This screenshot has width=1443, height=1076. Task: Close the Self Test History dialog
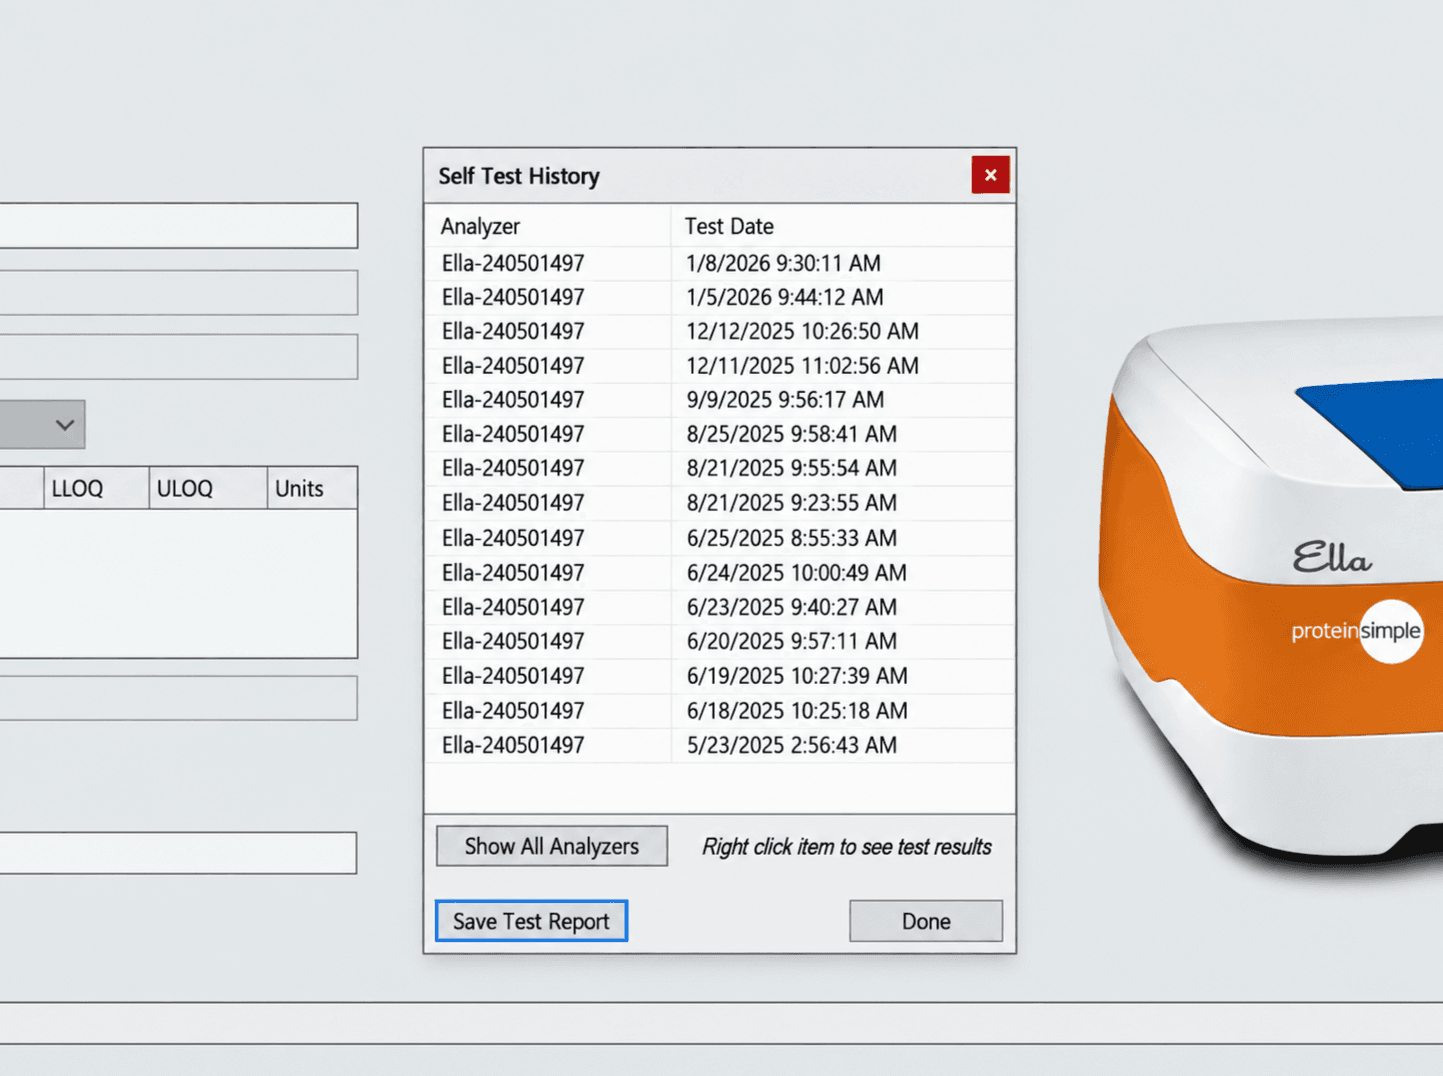[x=990, y=175]
